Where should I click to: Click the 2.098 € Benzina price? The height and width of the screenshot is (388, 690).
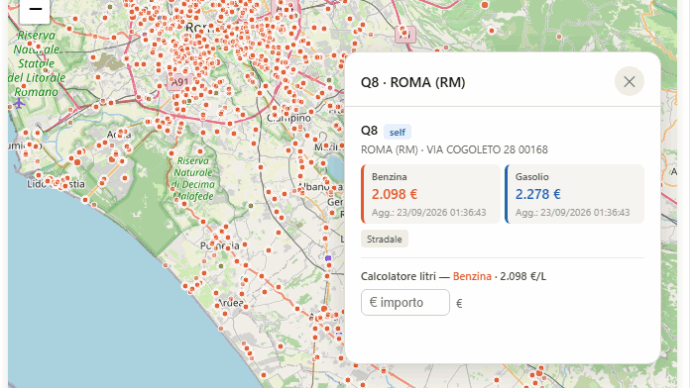394,194
